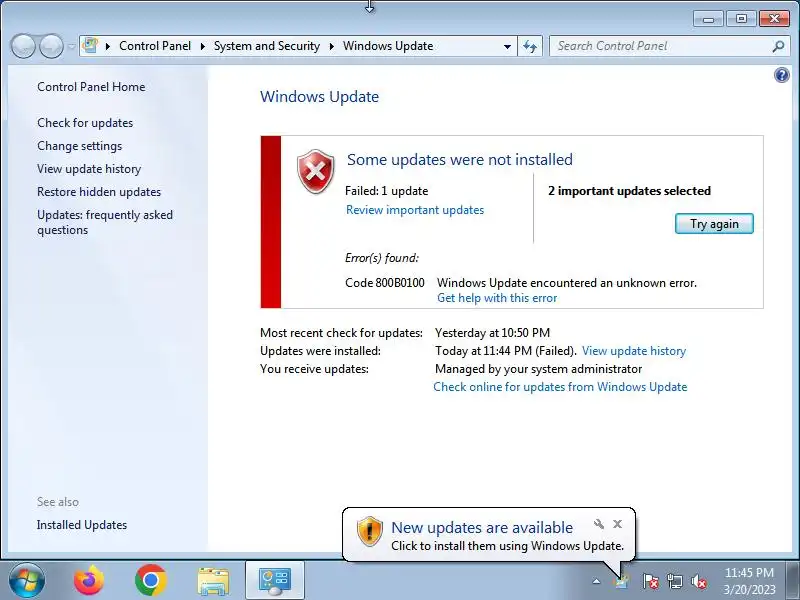Click the red shield error icon
The height and width of the screenshot is (600, 800).
pyautogui.click(x=316, y=171)
